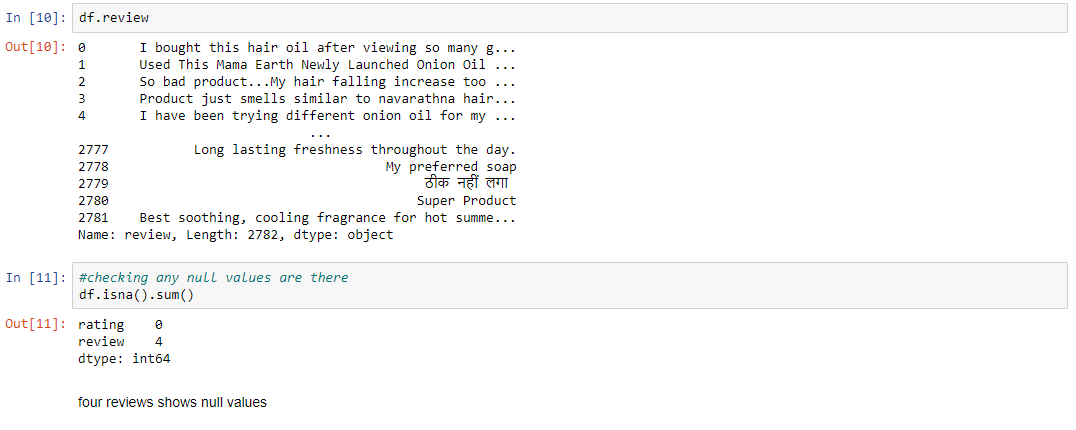Click the 'four reviews shows null values' markdown text
Screen dimensions: 1076x430
pos(172,403)
